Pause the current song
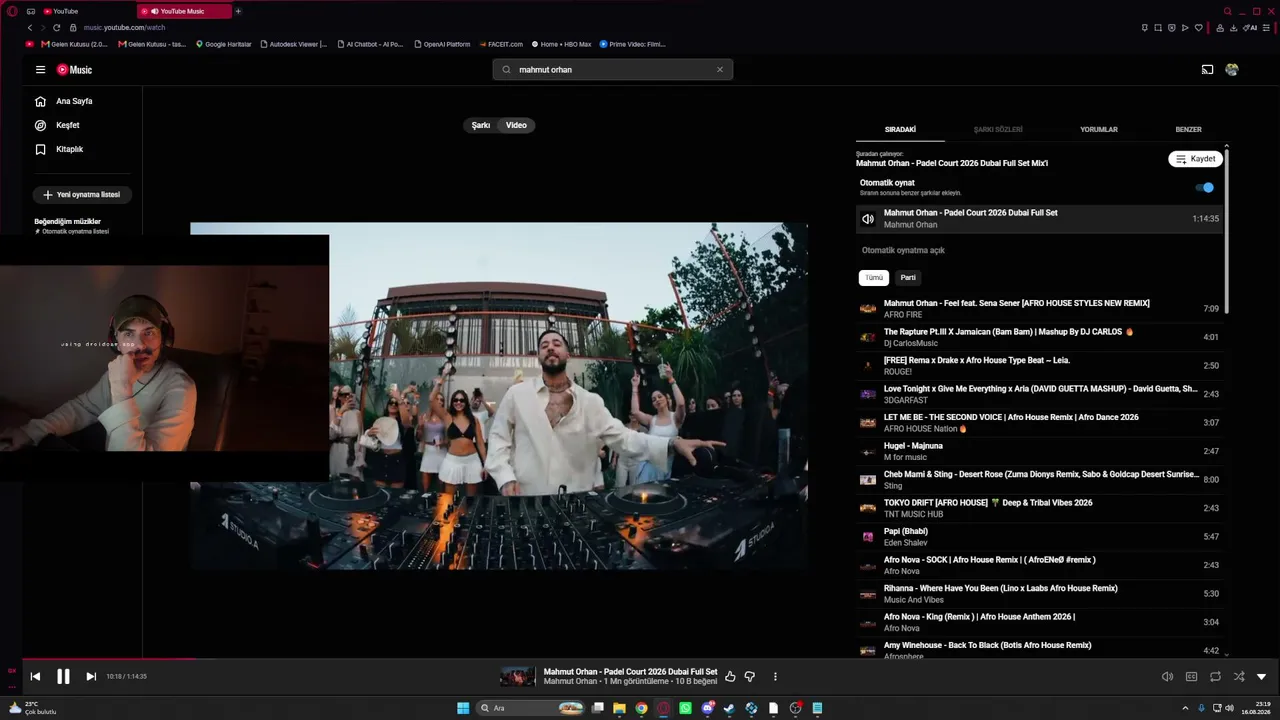The width and height of the screenshot is (1280, 720). pos(63,677)
